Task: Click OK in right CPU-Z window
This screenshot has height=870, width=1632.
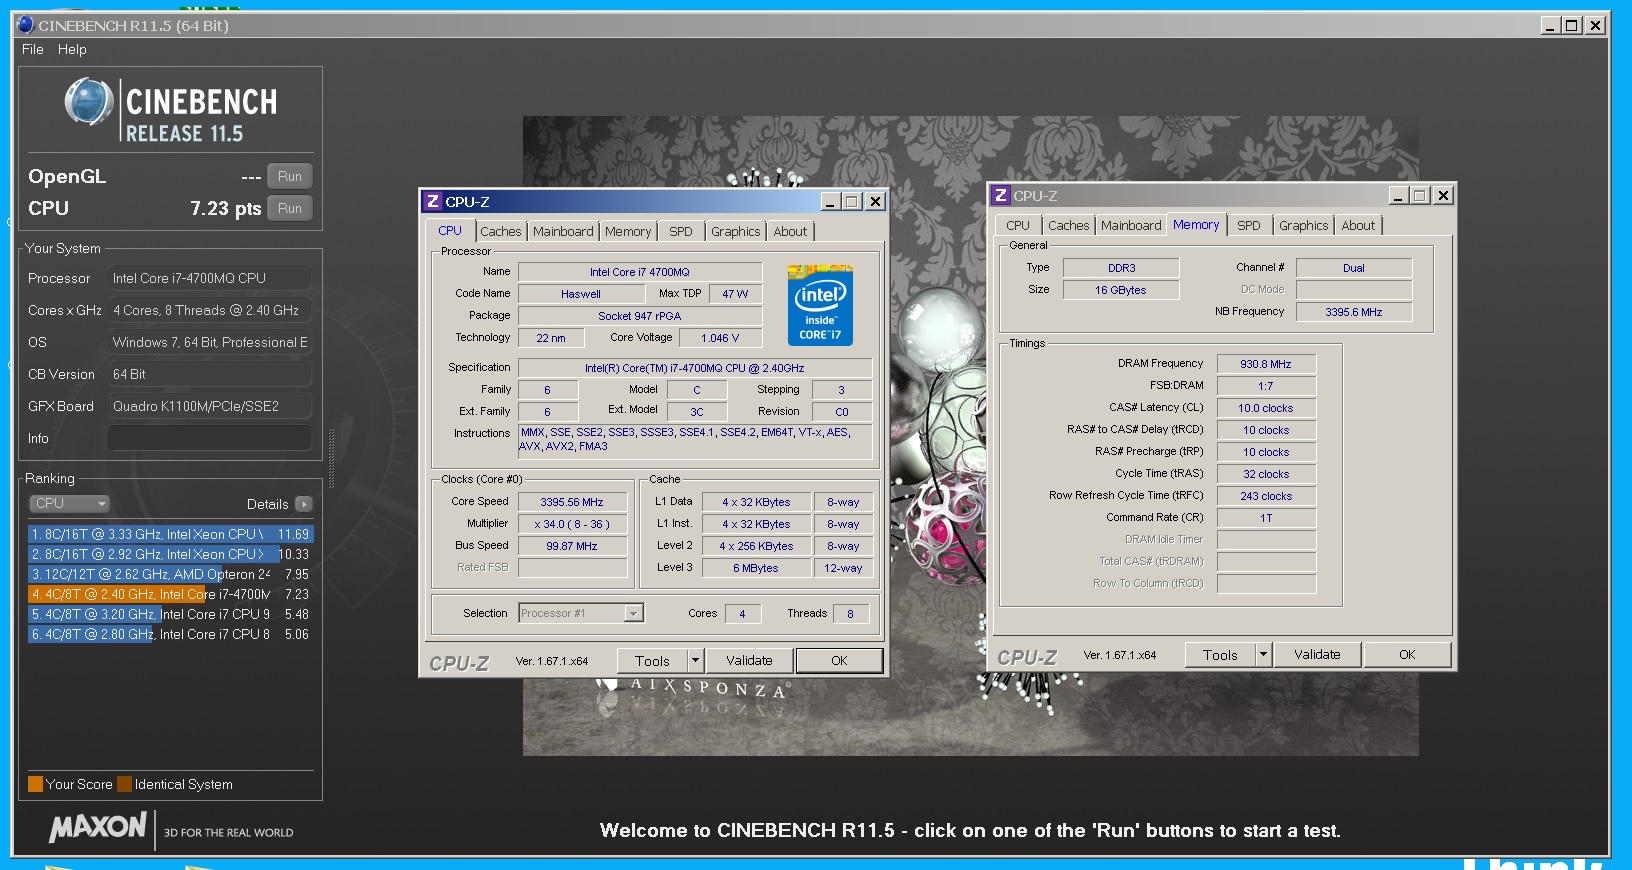Action: (1407, 655)
